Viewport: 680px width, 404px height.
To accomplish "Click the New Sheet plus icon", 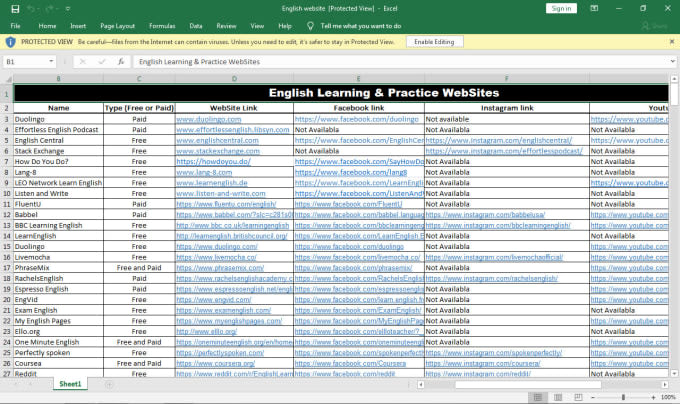I will click(x=109, y=384).
